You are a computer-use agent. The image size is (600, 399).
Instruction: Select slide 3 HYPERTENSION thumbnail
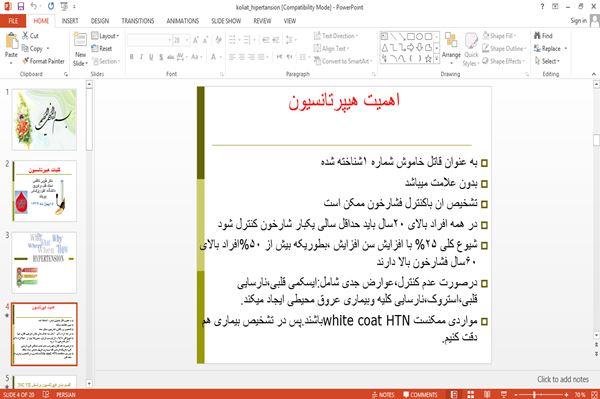pyautogui.click(x=44, y=263)
